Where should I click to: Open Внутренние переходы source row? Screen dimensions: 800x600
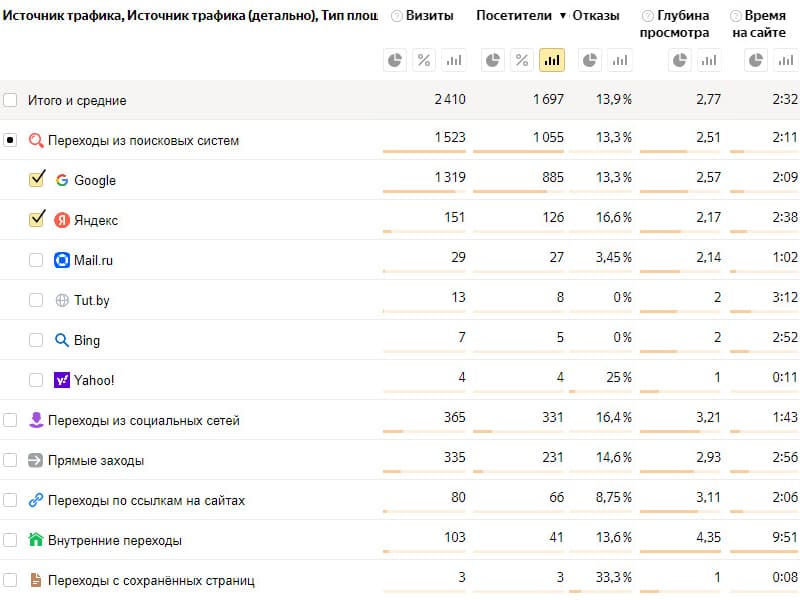click(115, 540)
